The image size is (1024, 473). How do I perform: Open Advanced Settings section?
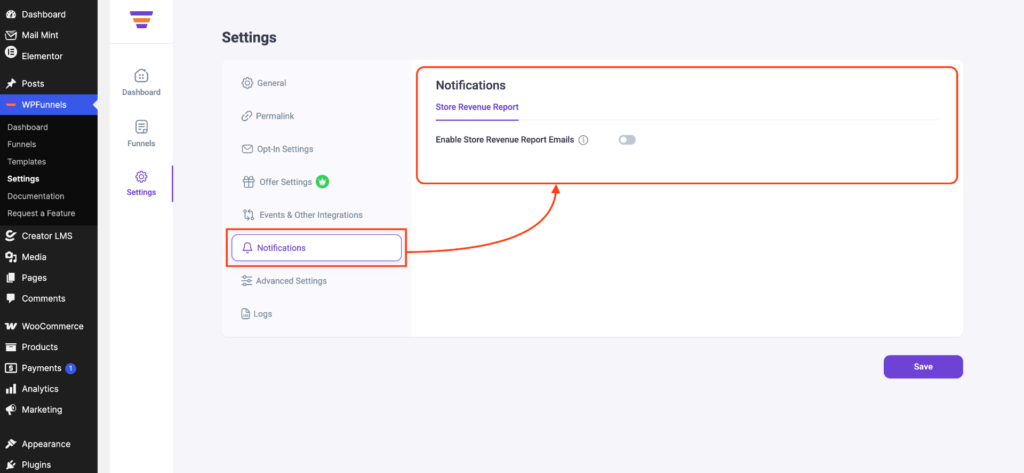tap(283, 281)
